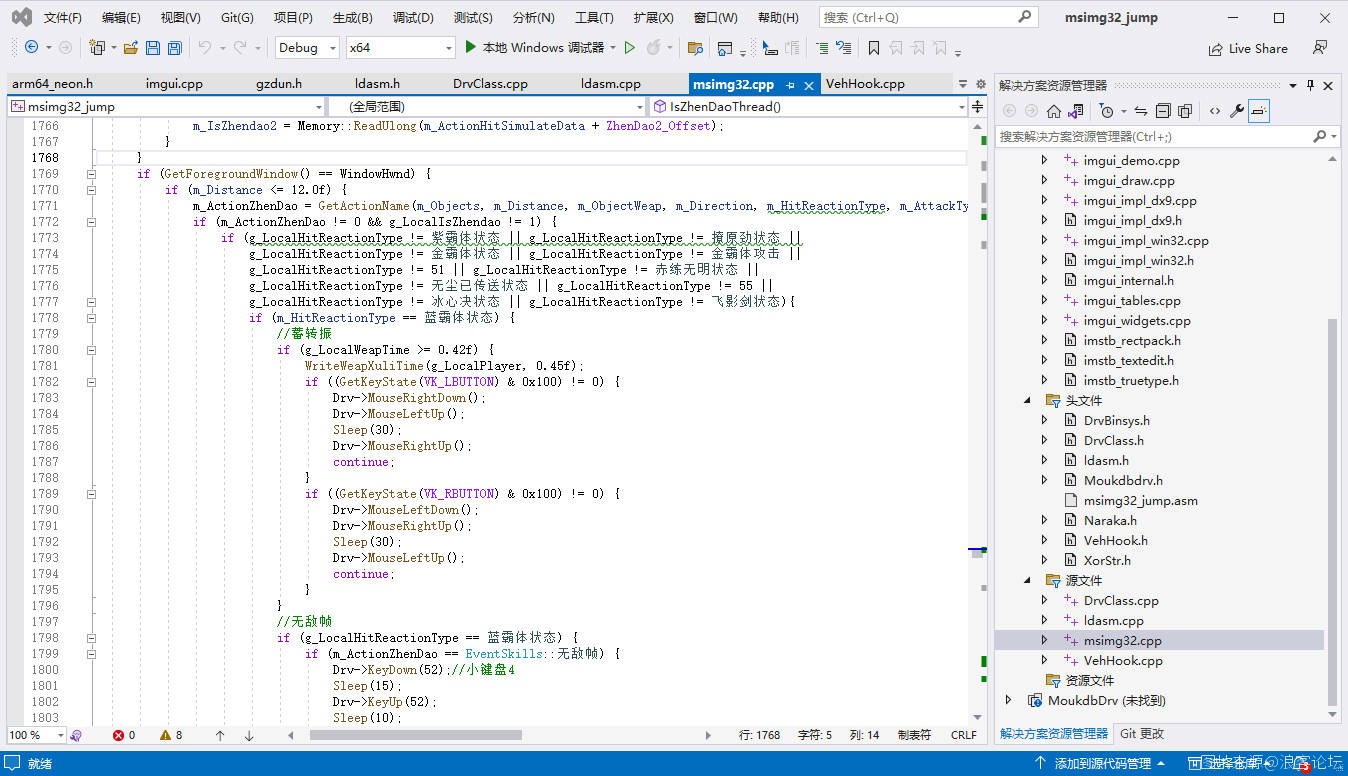This screenshot has width=1348, height=776.
Task: Split the editor with the splitter handle
Action: click(x=977, y=106)
